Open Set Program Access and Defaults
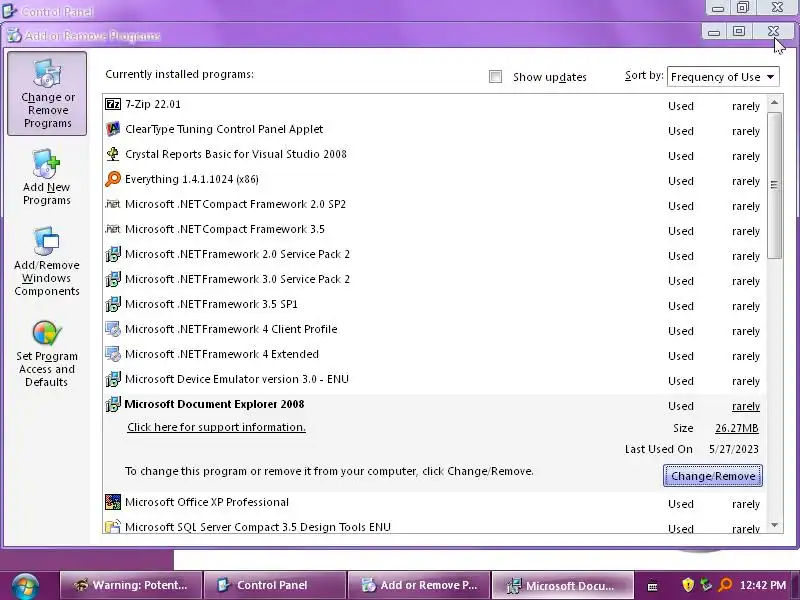The image size is (800, 600). (46, 354)
